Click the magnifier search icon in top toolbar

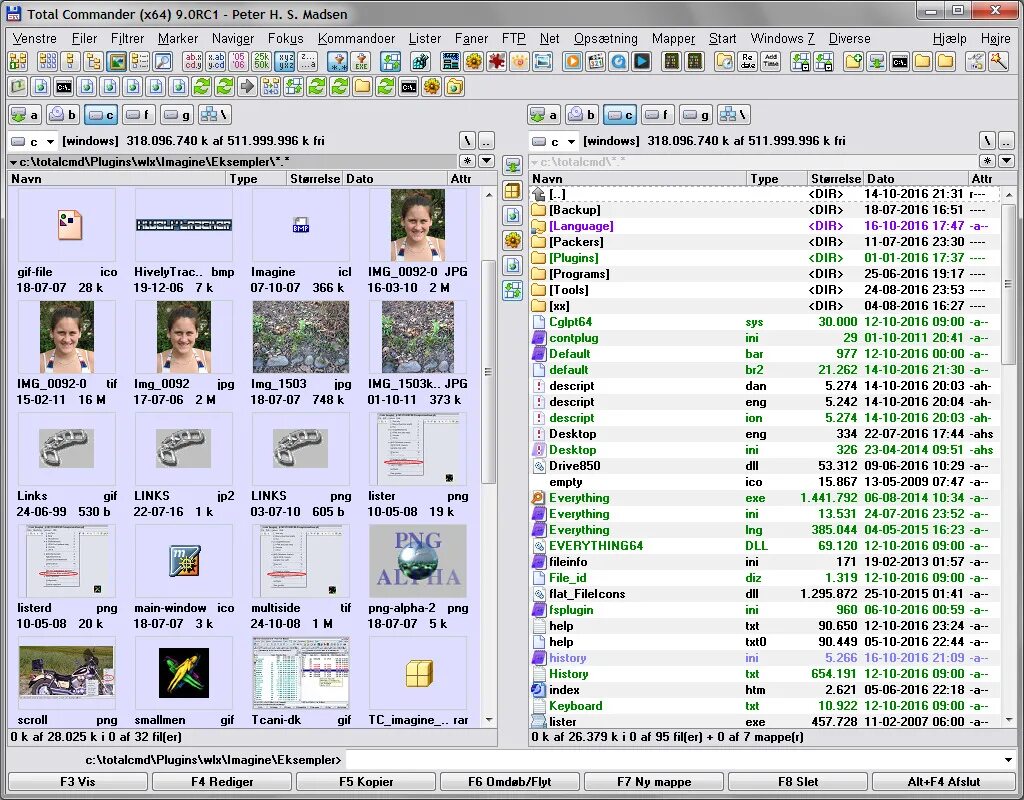pos(163,61)
